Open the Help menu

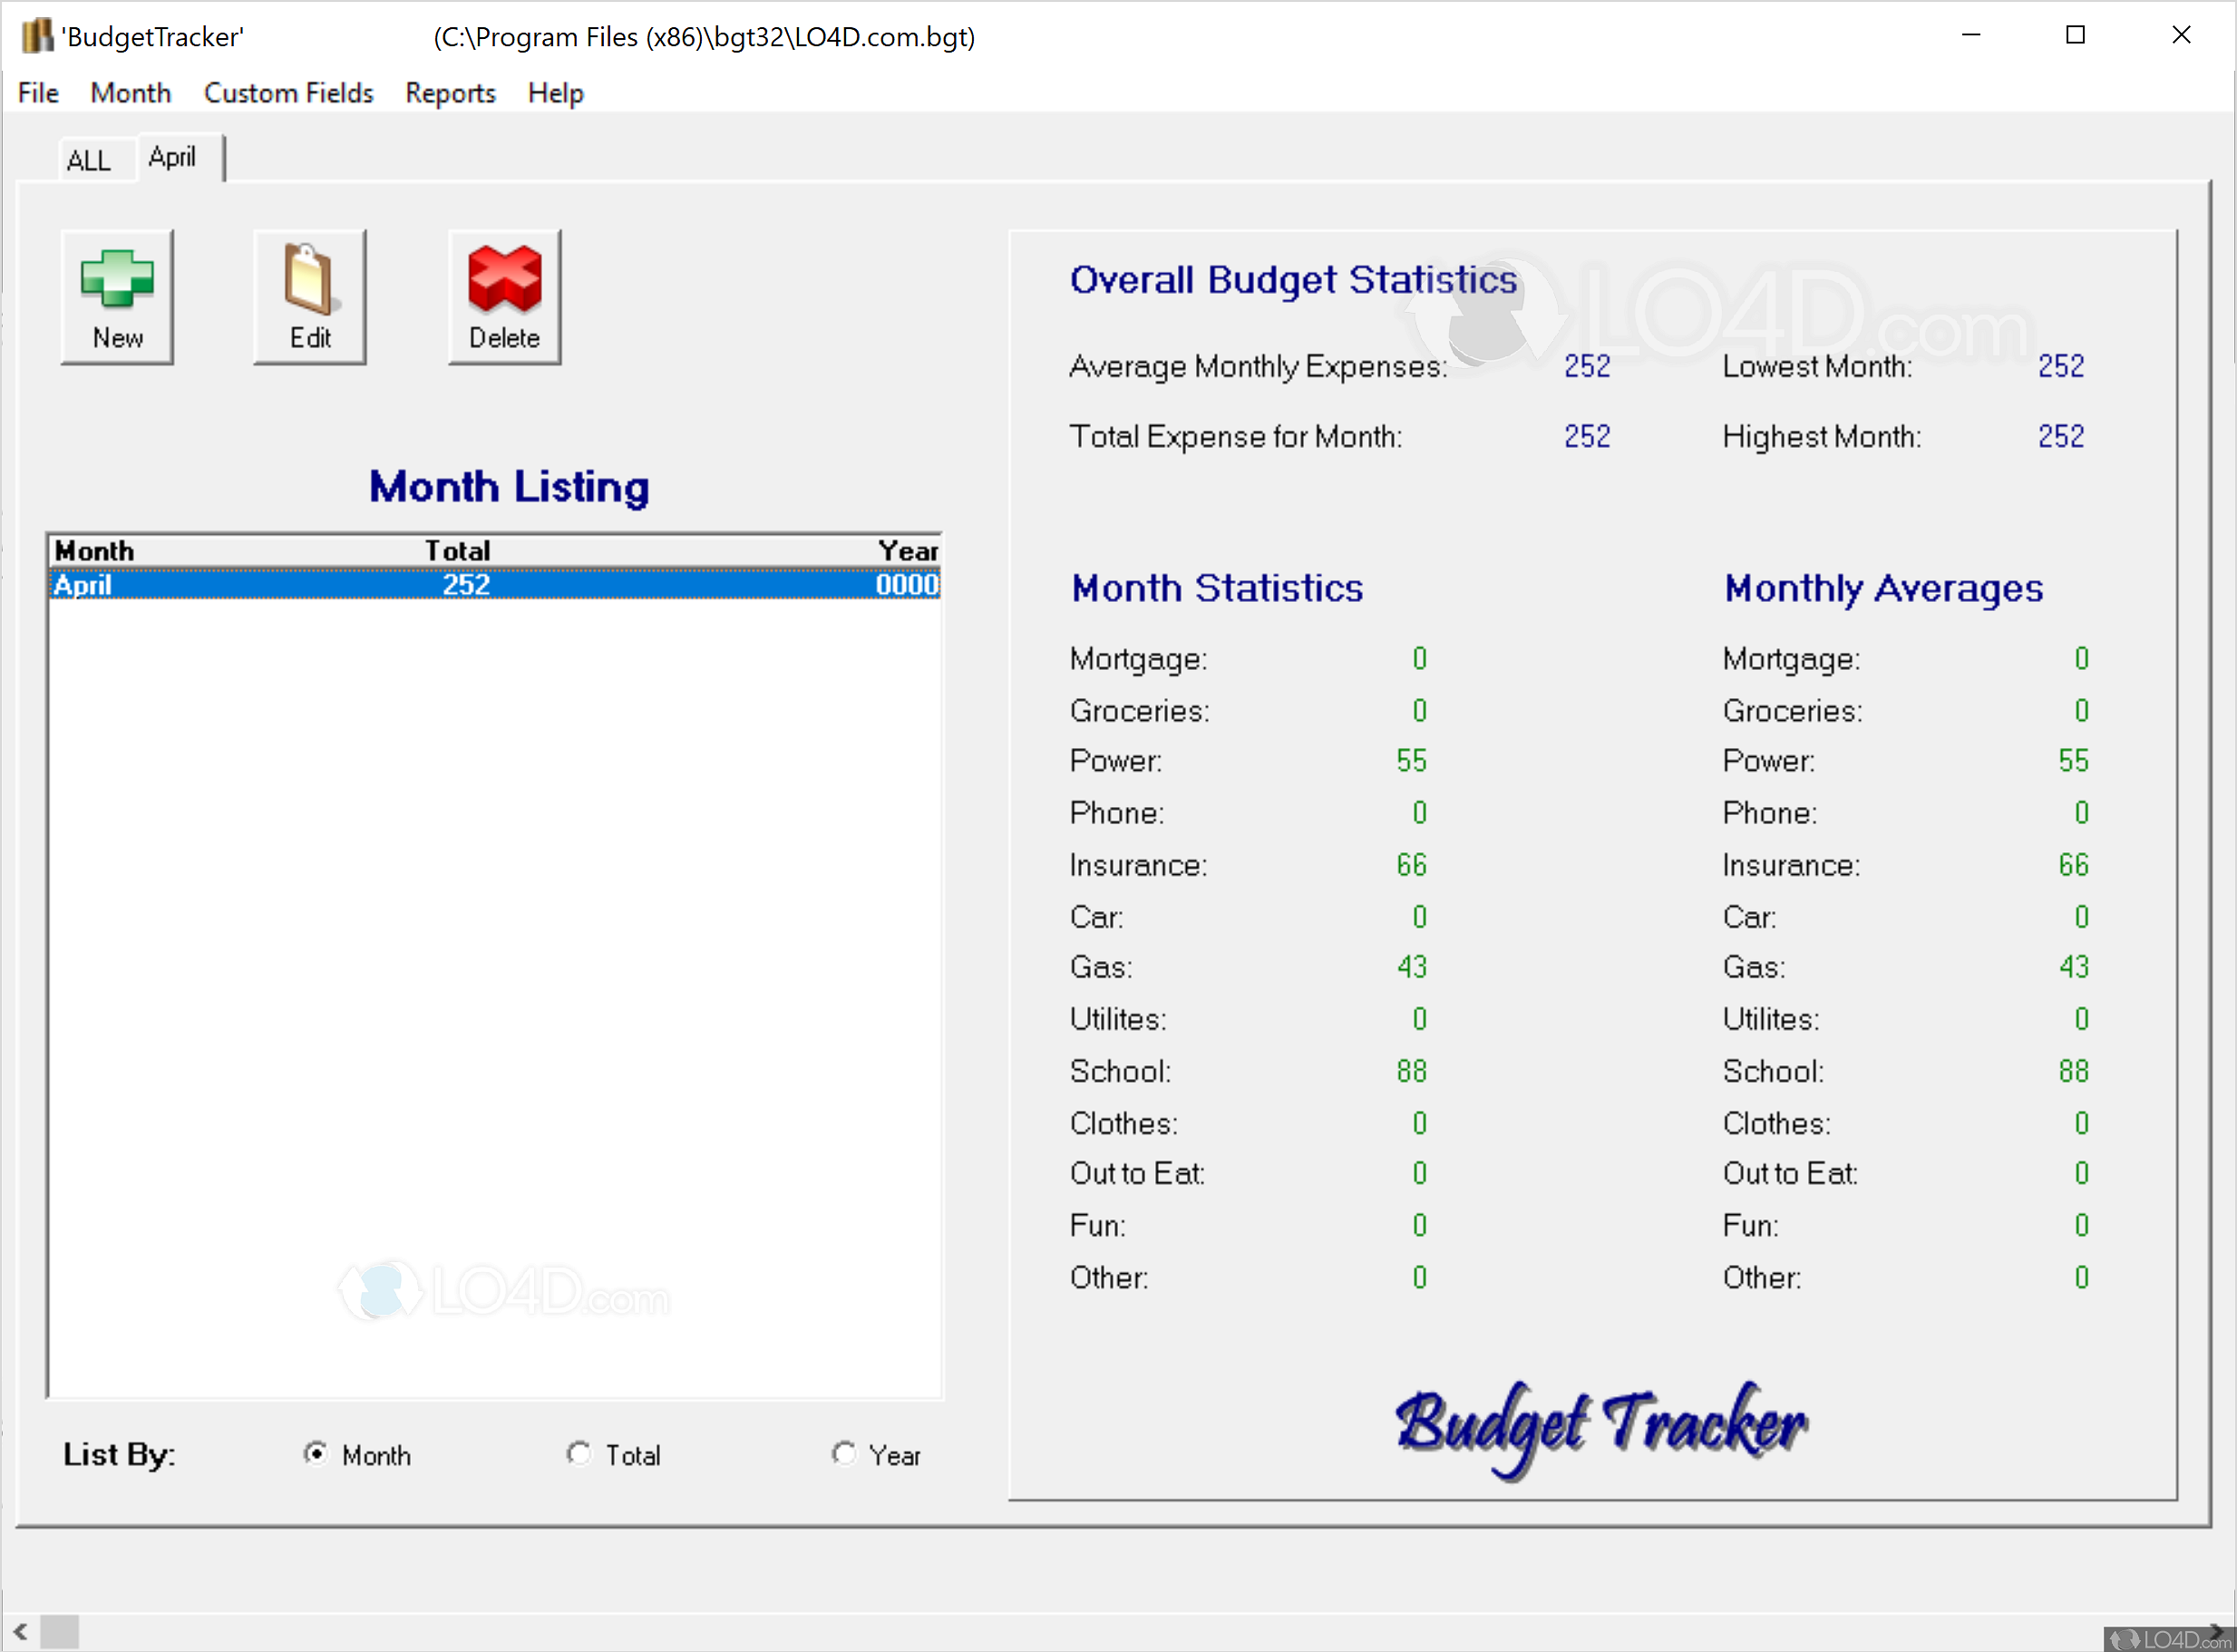[x=555, y=93]
